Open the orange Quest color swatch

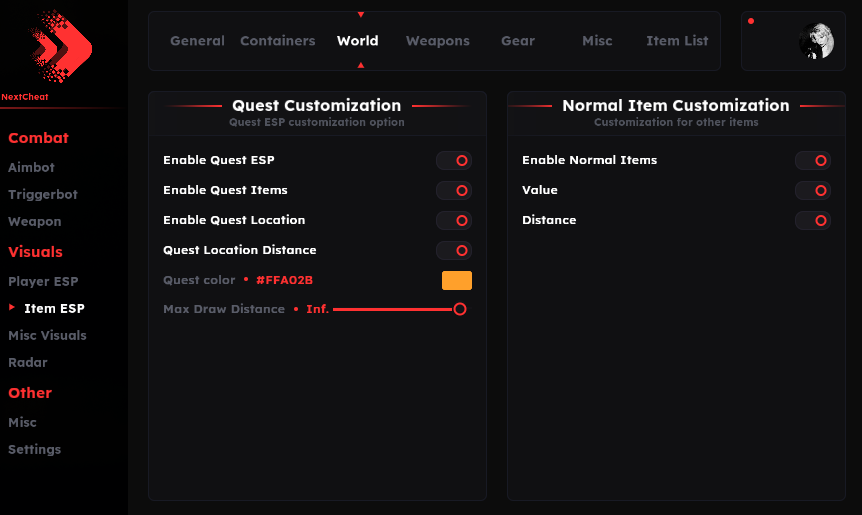[x=457, y=280]
